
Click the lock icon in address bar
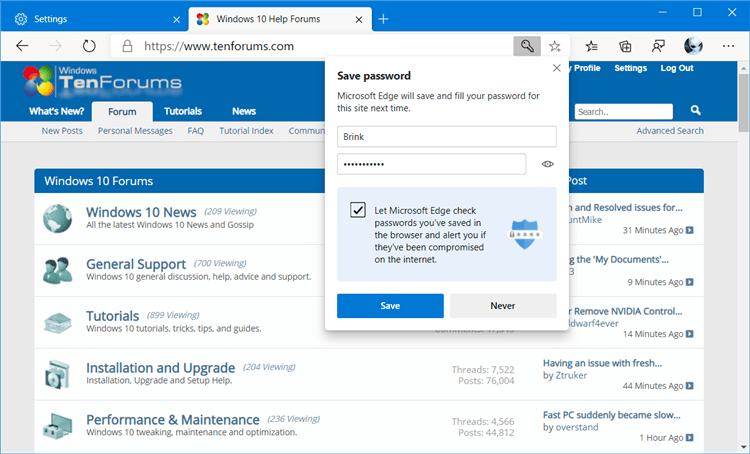[x=127, y=46]
